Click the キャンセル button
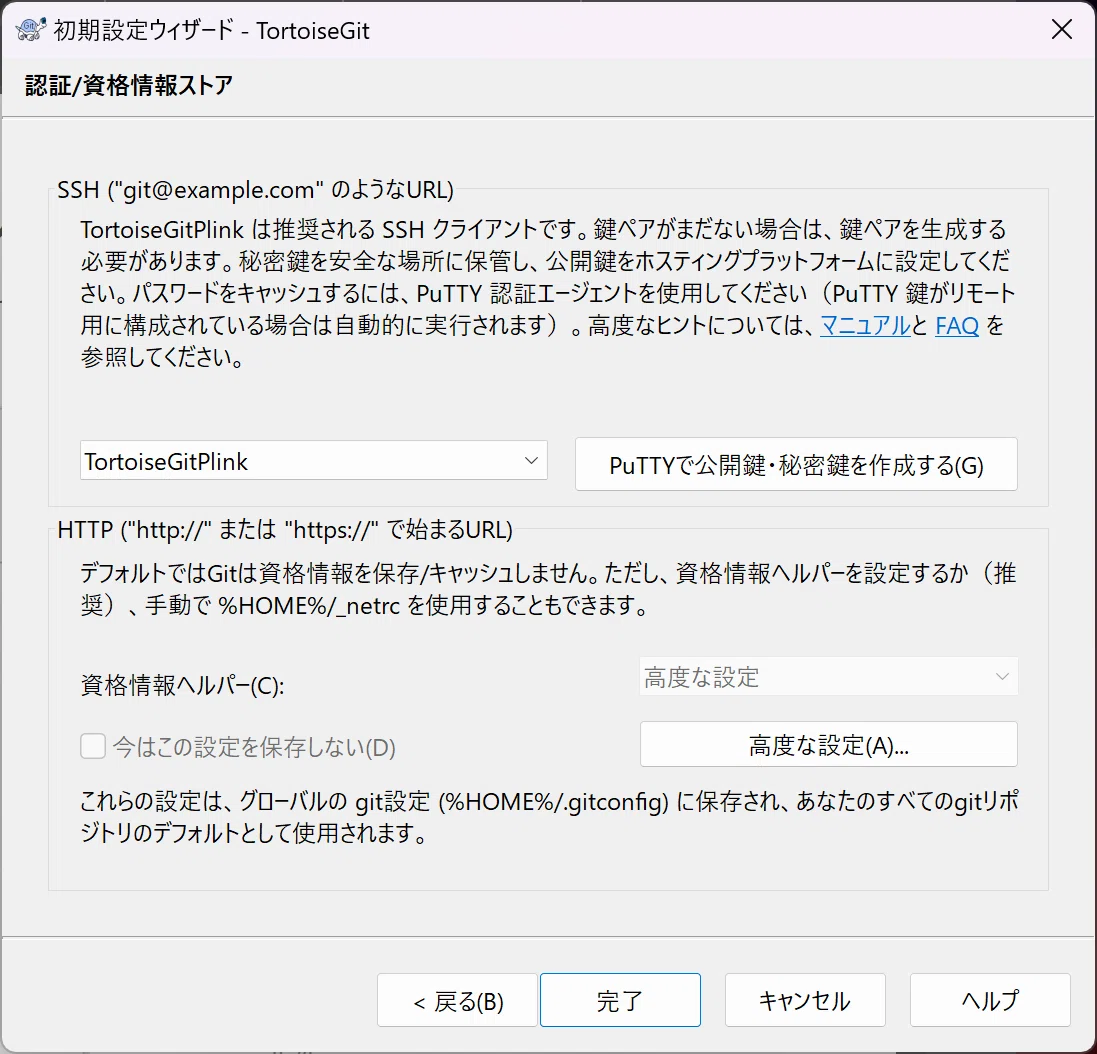 (805, 1001)
